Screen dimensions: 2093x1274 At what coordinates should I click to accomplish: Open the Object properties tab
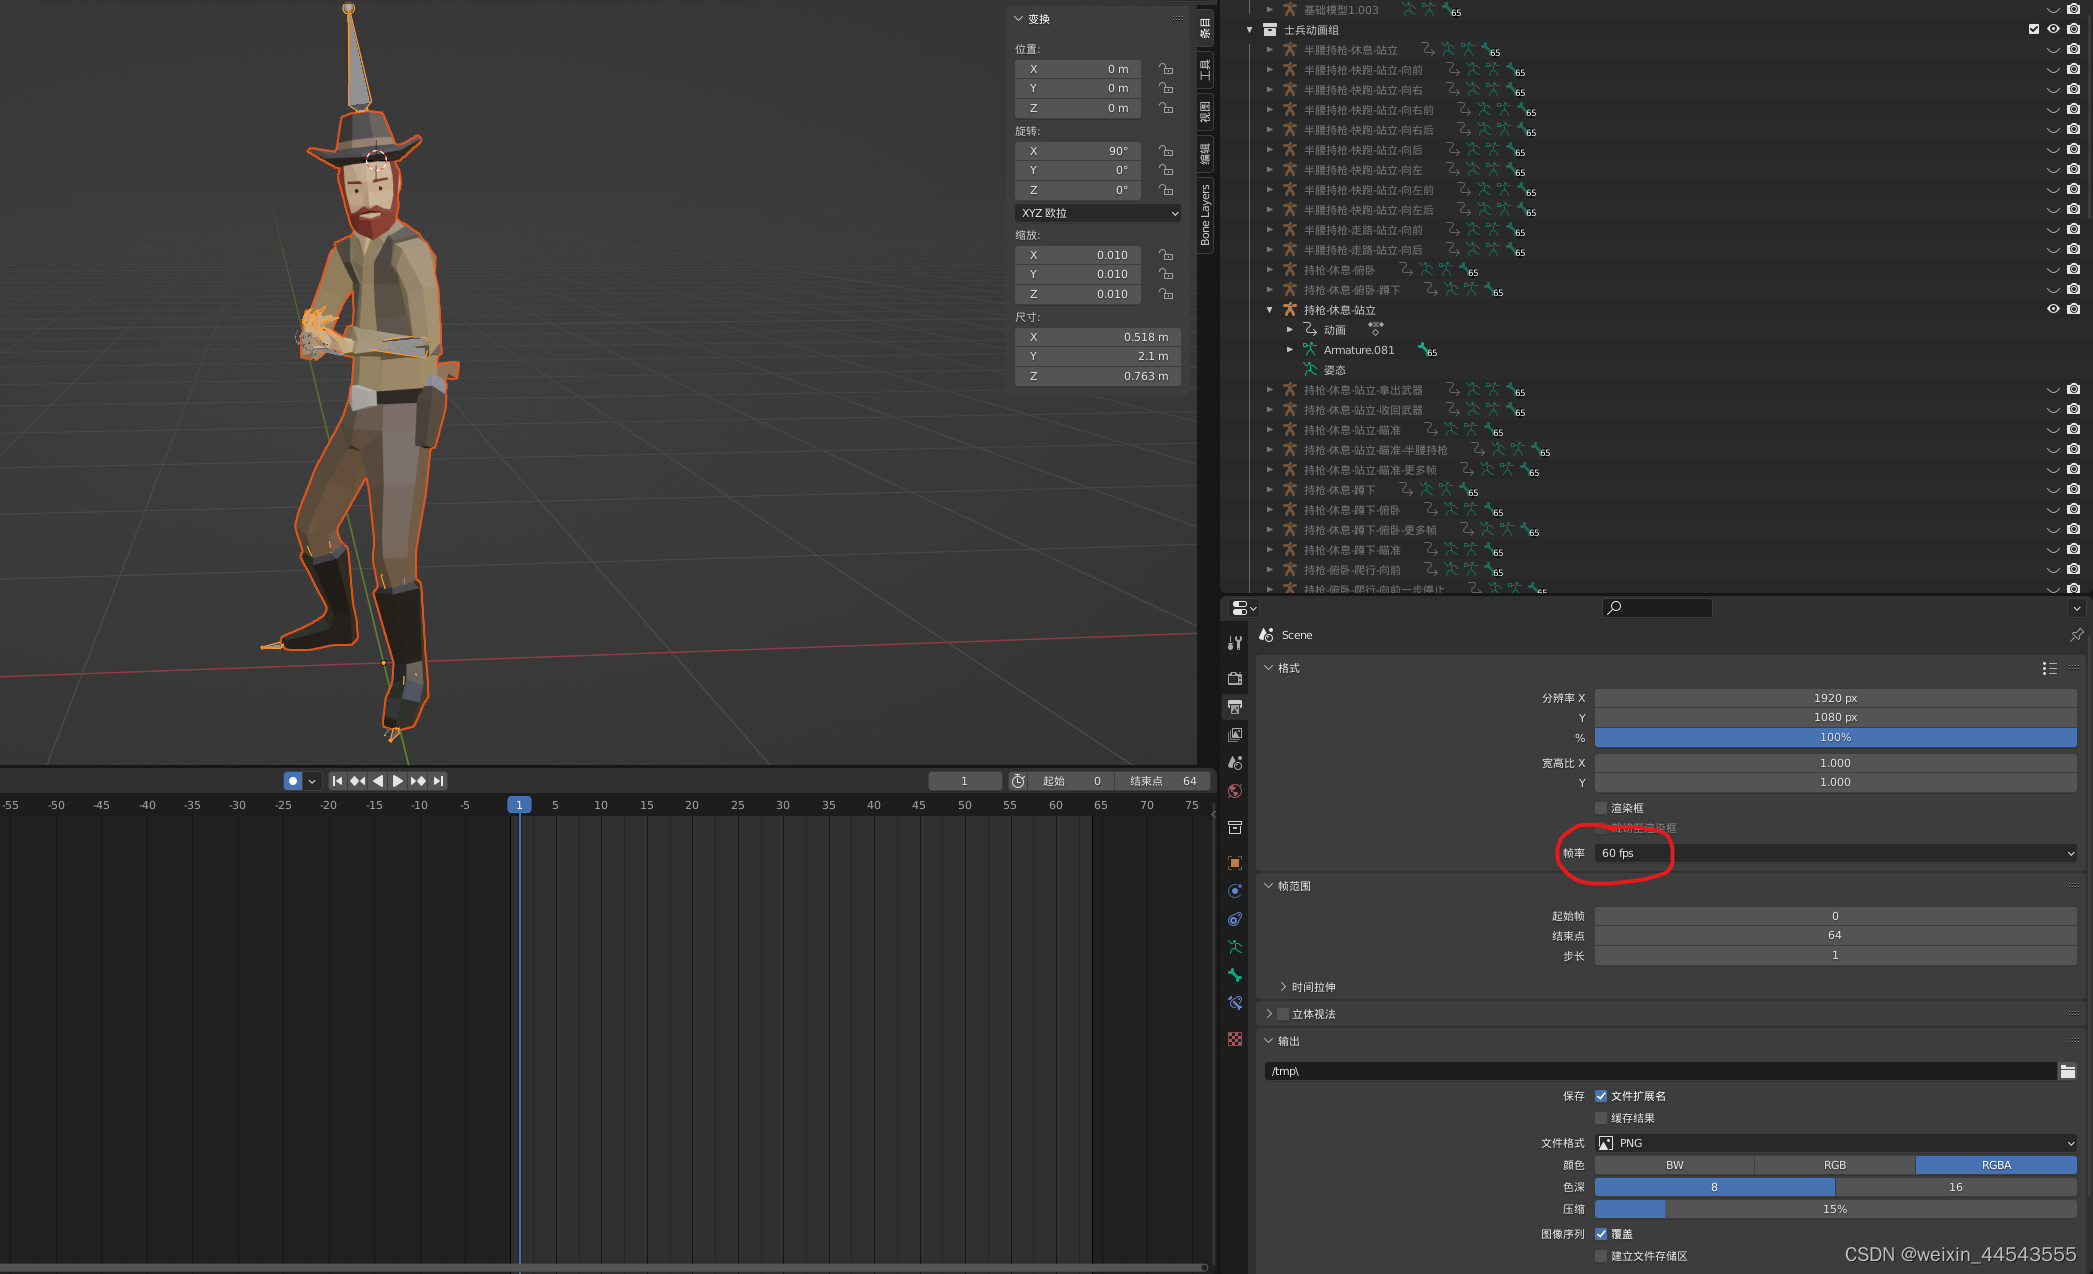coord(1235,863)
